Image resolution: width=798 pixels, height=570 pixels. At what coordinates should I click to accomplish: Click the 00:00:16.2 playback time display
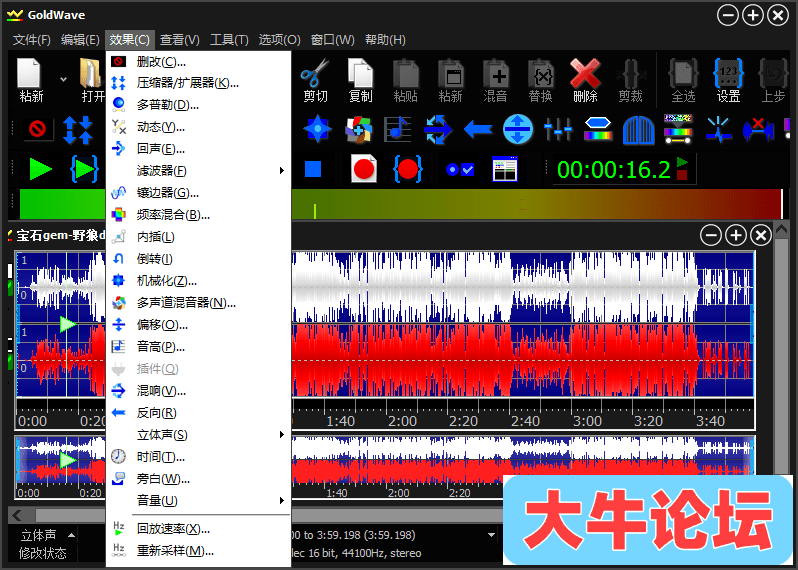click(x=613, y=169)
